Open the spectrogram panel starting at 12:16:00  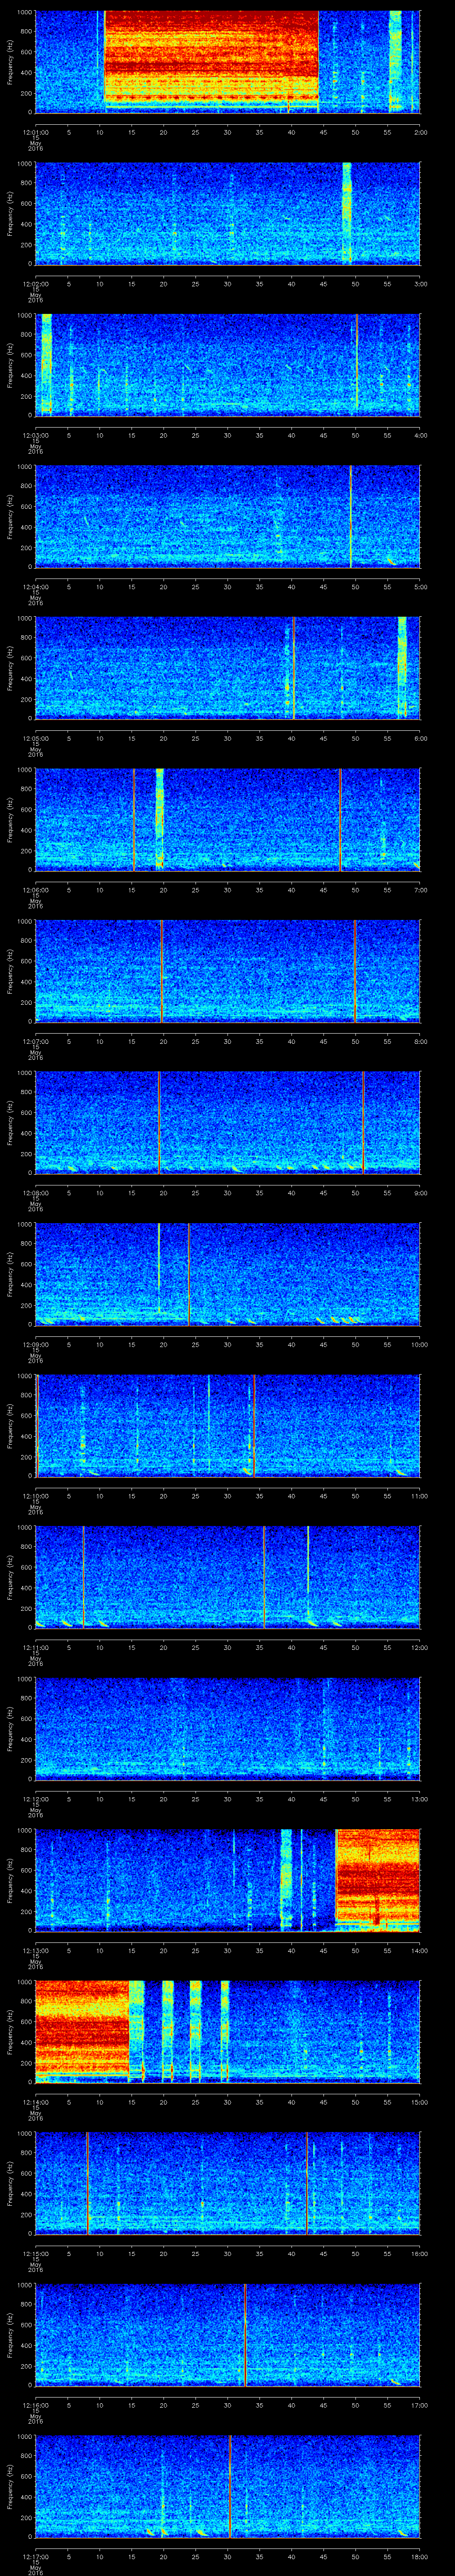tap(228, 2334)
